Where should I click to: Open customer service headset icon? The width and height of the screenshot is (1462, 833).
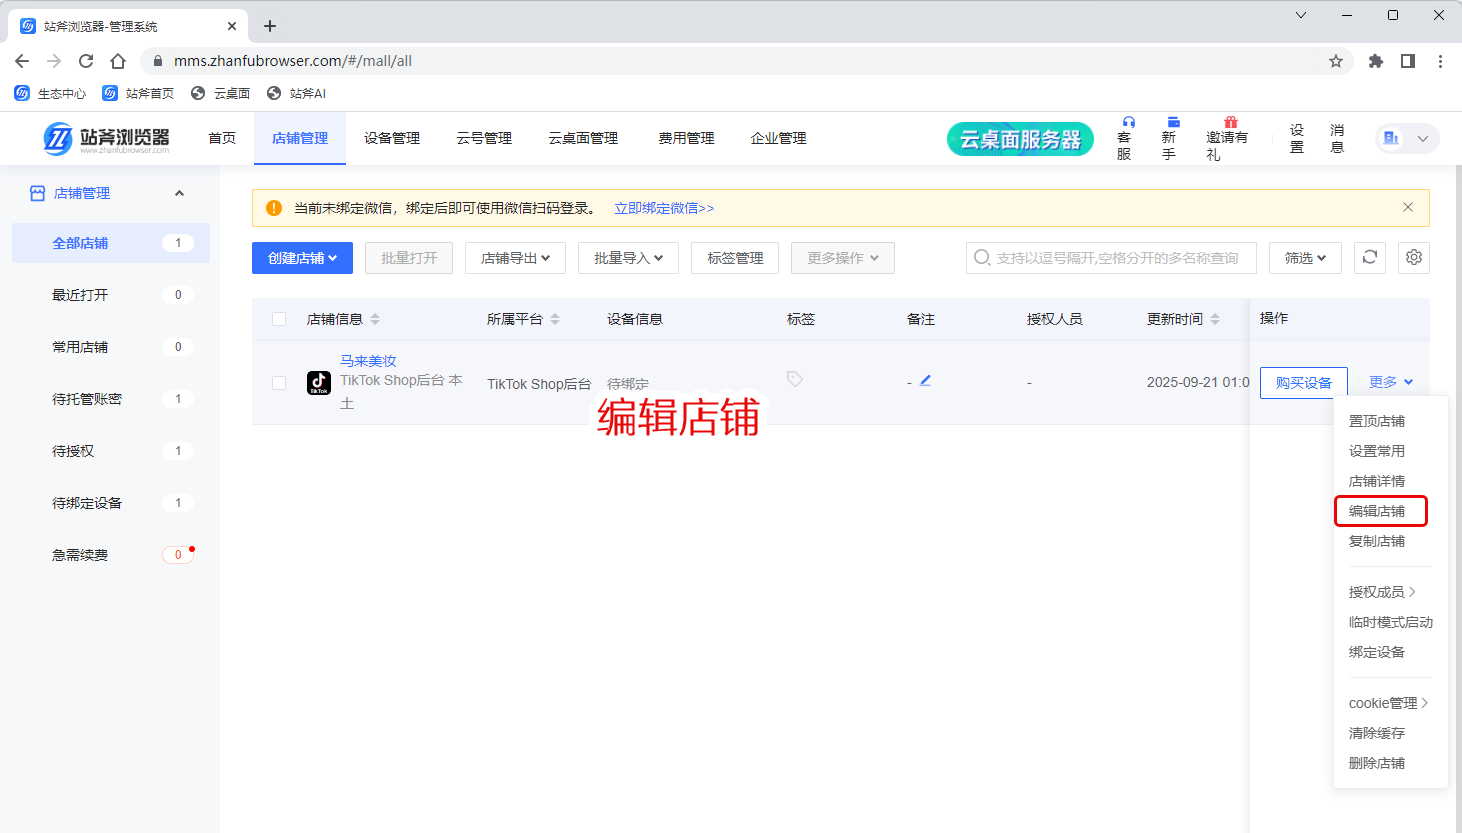pyautogui.click(x=1128, y=122)
